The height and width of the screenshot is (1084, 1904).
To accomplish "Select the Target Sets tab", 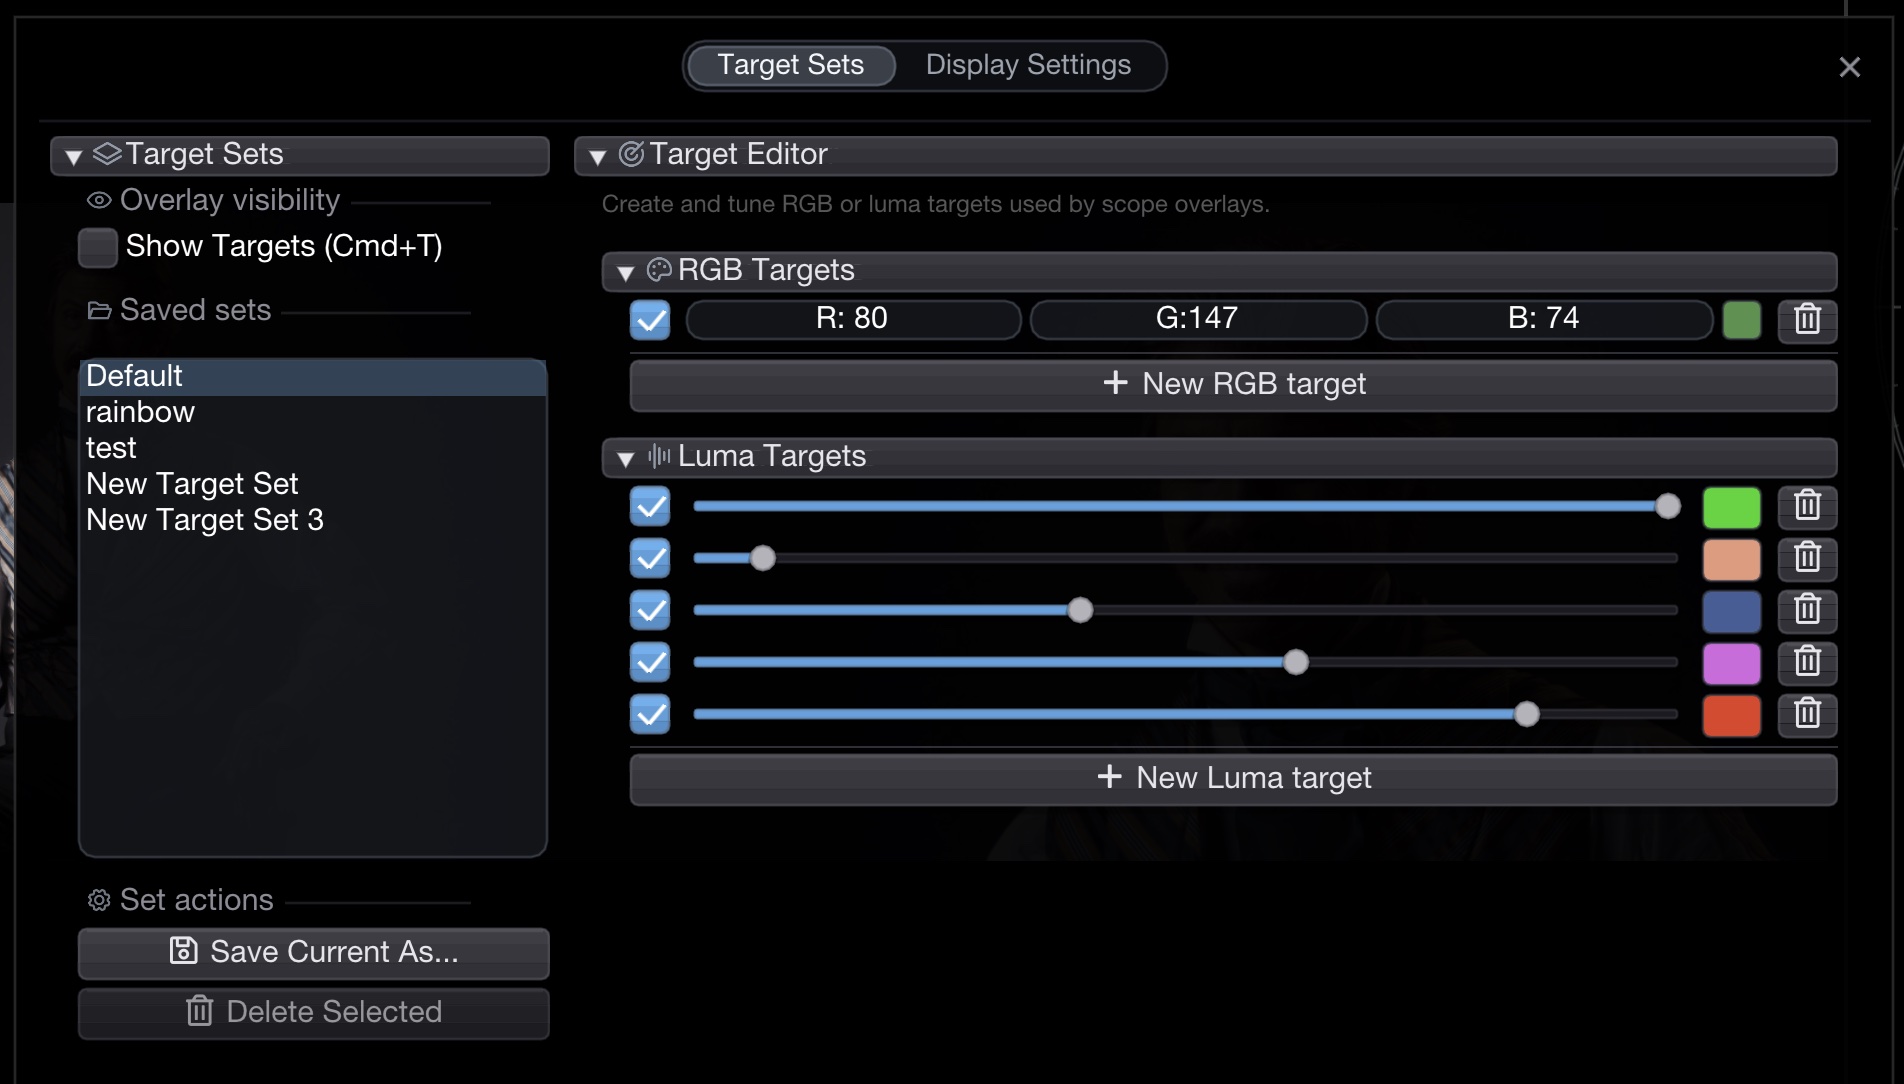I will (x=790, y=65).
